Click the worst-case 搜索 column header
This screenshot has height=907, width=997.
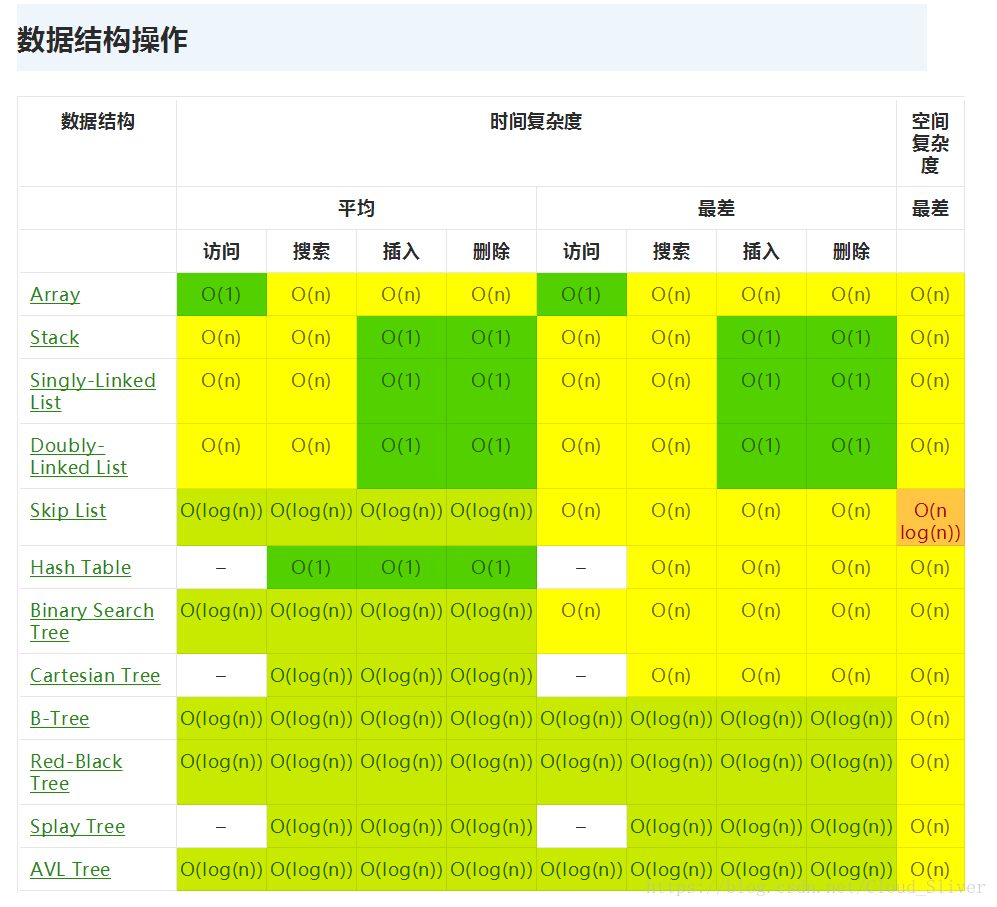(x=671, y=251)
